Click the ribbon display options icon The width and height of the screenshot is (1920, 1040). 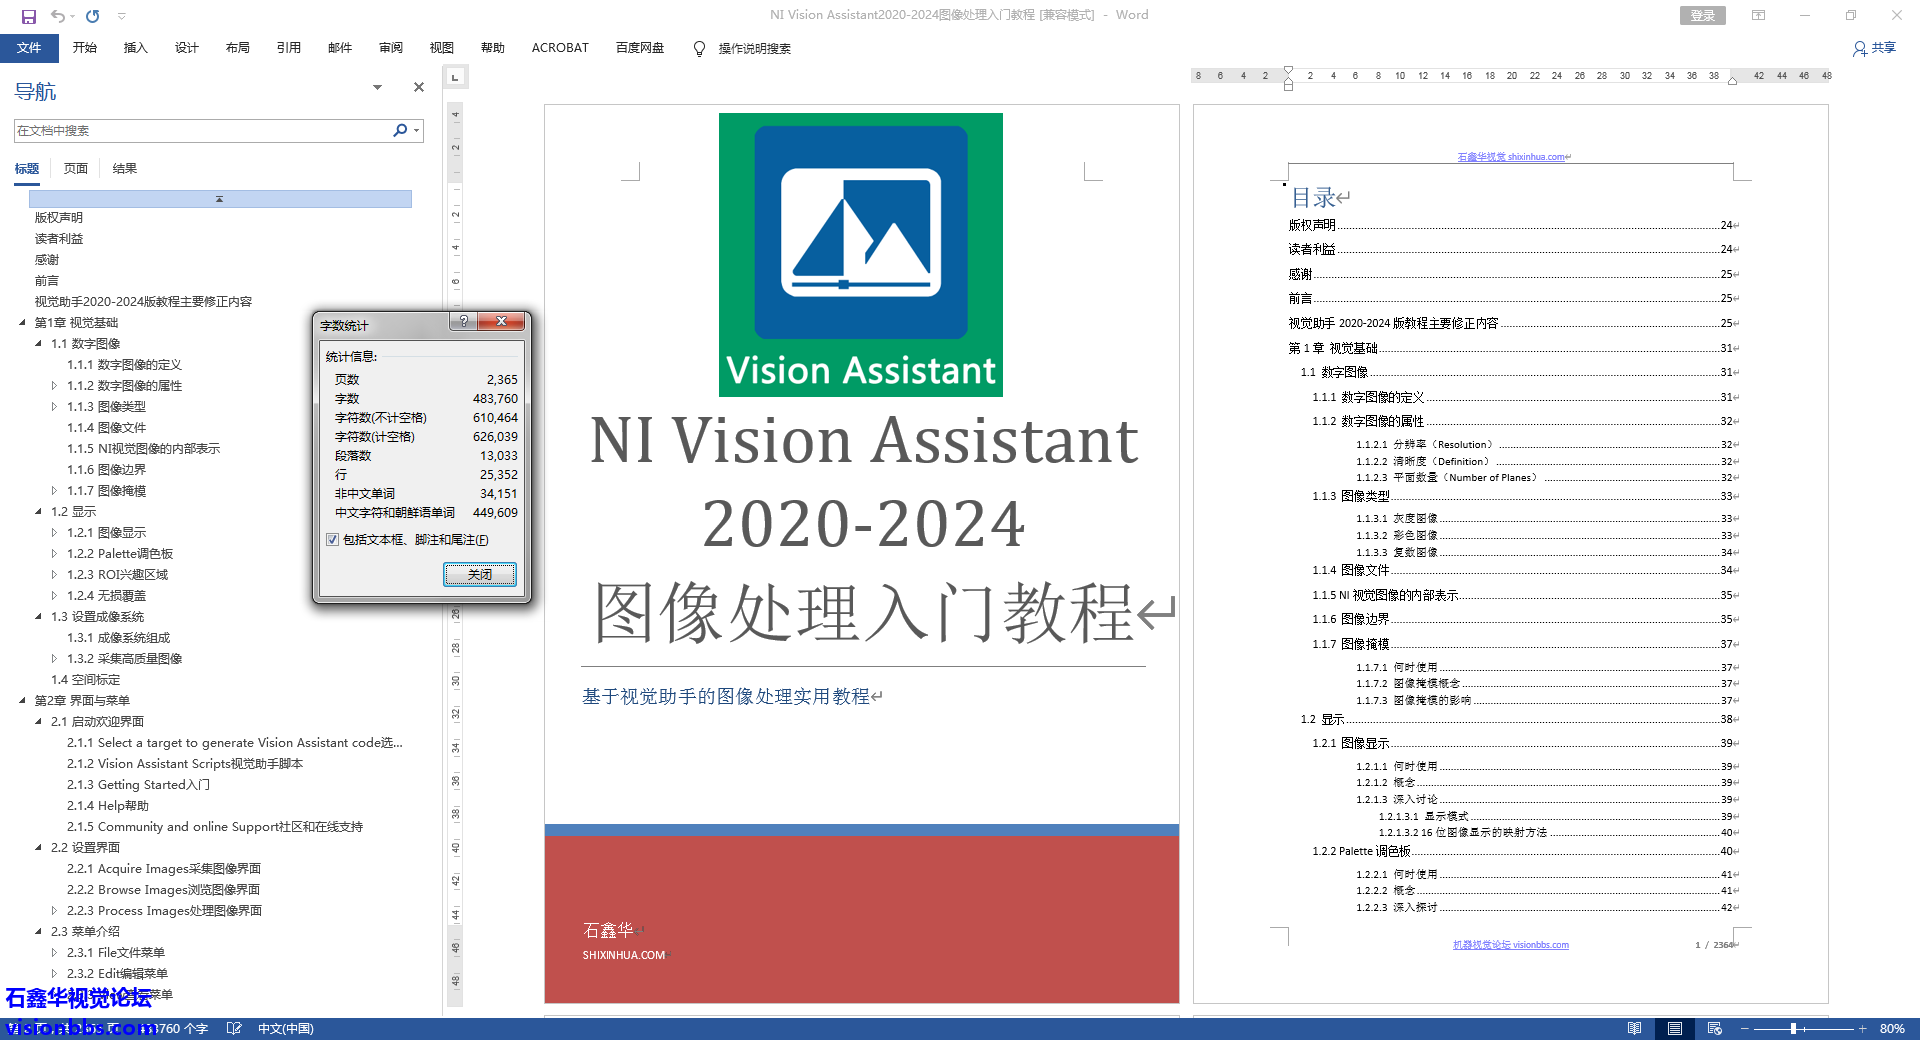[1758, 15]
